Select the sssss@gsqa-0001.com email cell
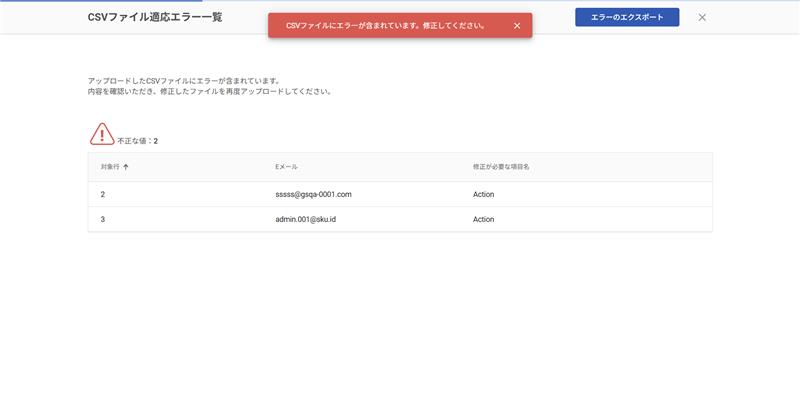Image resolution: width=800 pixels, height=412 pixels. click(313, 194)
